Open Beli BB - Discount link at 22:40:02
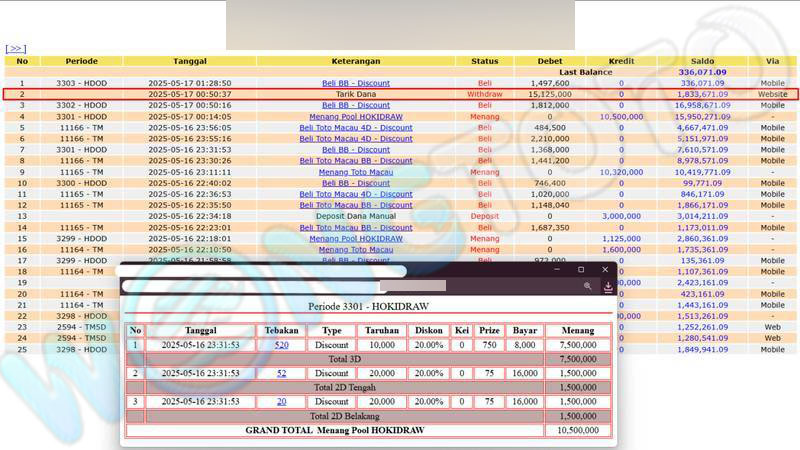This screenshot has width=800, height=450. pyautogui.click(x=356, y=183)
